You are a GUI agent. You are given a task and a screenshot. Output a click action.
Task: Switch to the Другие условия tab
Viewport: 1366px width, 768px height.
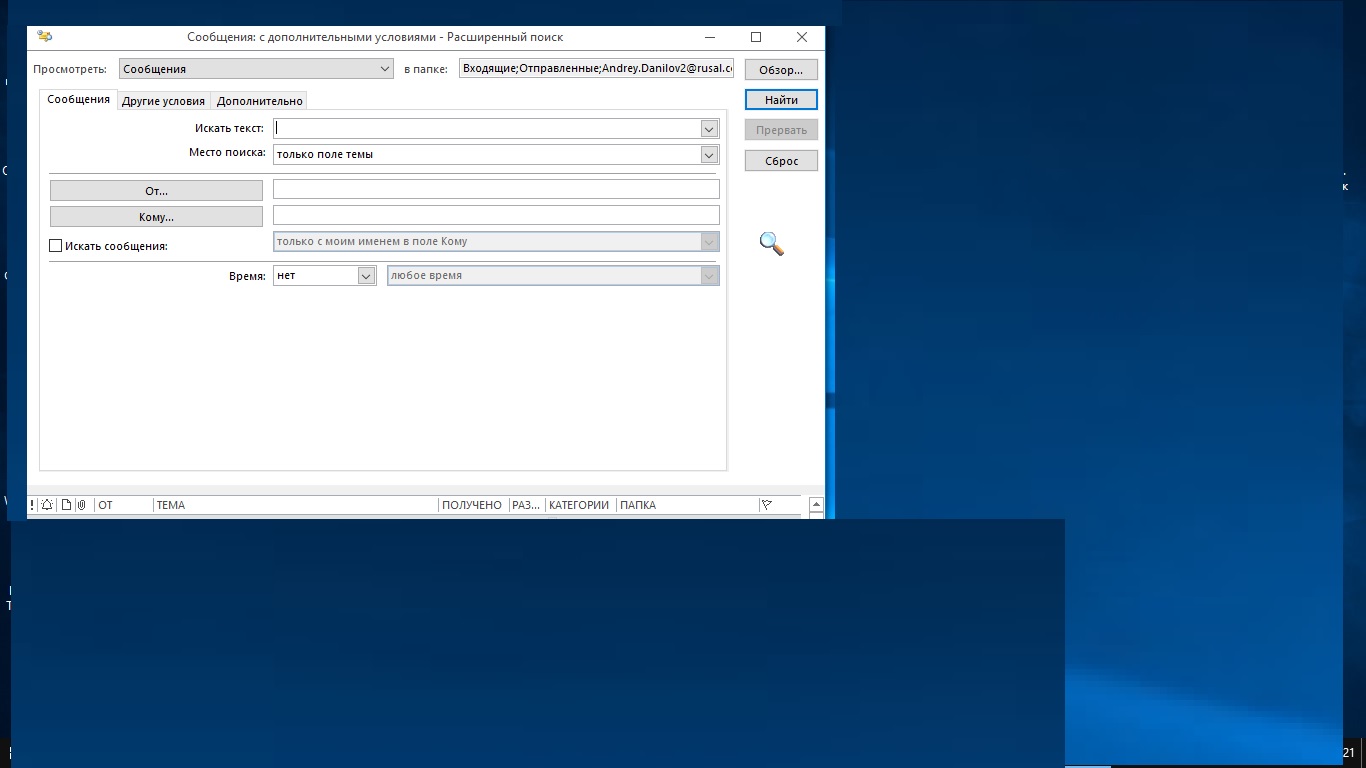(163, 101)
